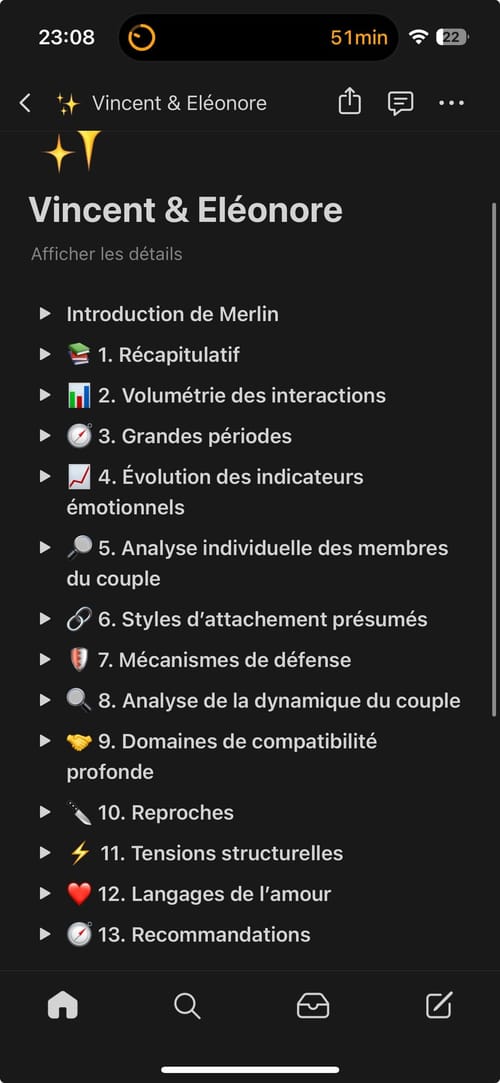Expand the 1. Récapitulatif toggle arrow

pos(46,354)
